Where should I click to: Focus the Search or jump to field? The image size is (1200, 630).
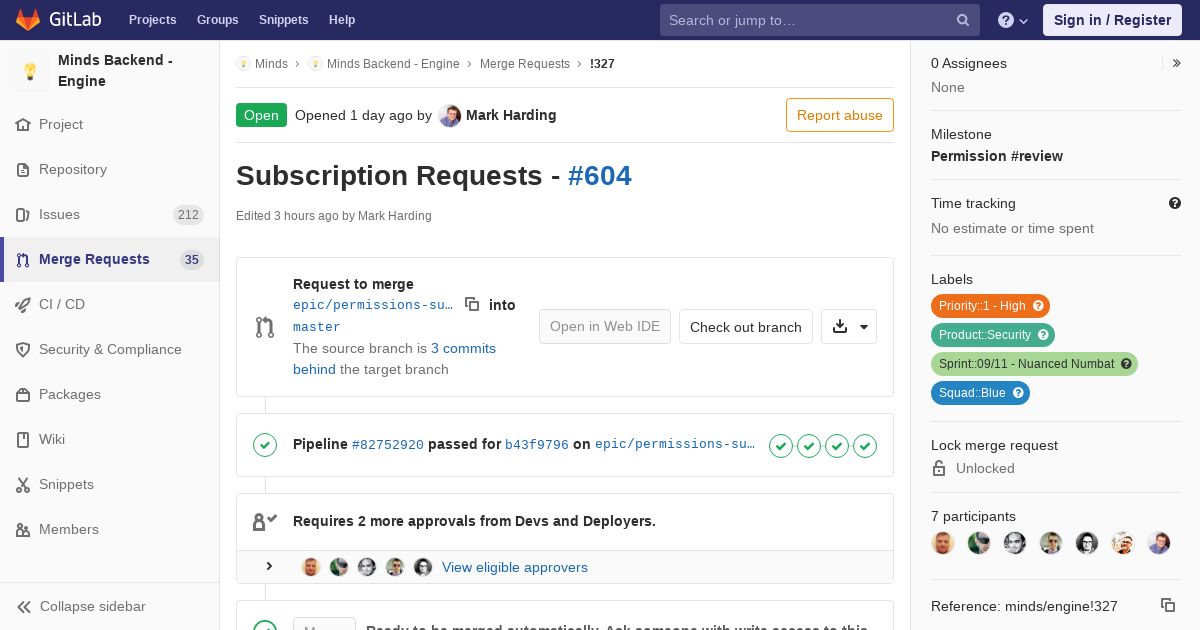[808, 20]
